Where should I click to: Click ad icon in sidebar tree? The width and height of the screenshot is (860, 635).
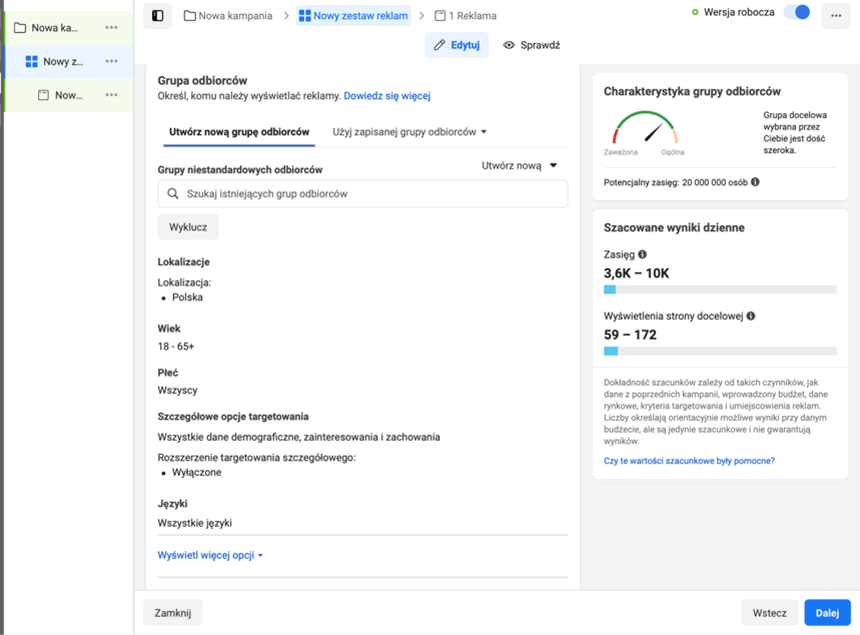click(43, 95)
